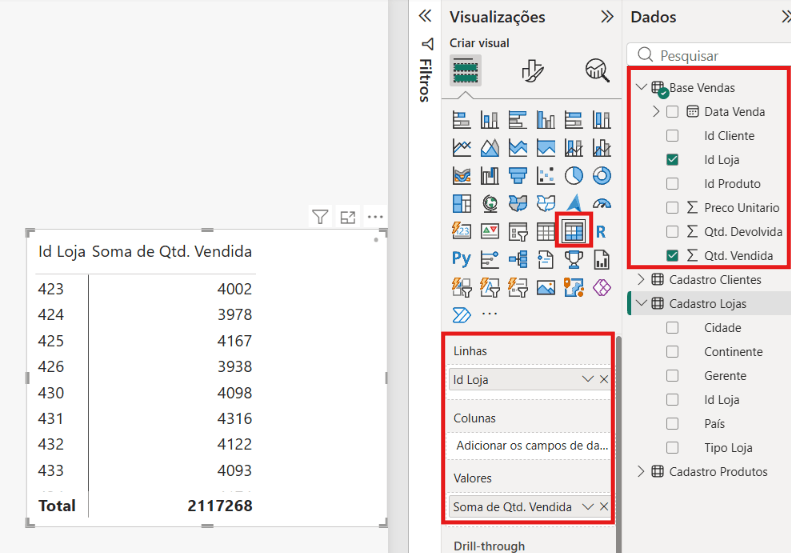Collapse the Base Vendas table

641,87
